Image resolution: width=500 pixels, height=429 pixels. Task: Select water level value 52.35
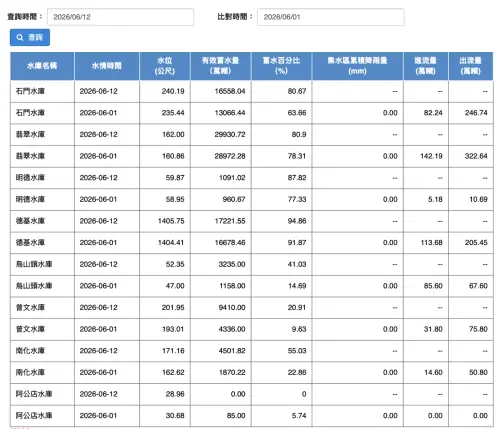click(175, 264)
